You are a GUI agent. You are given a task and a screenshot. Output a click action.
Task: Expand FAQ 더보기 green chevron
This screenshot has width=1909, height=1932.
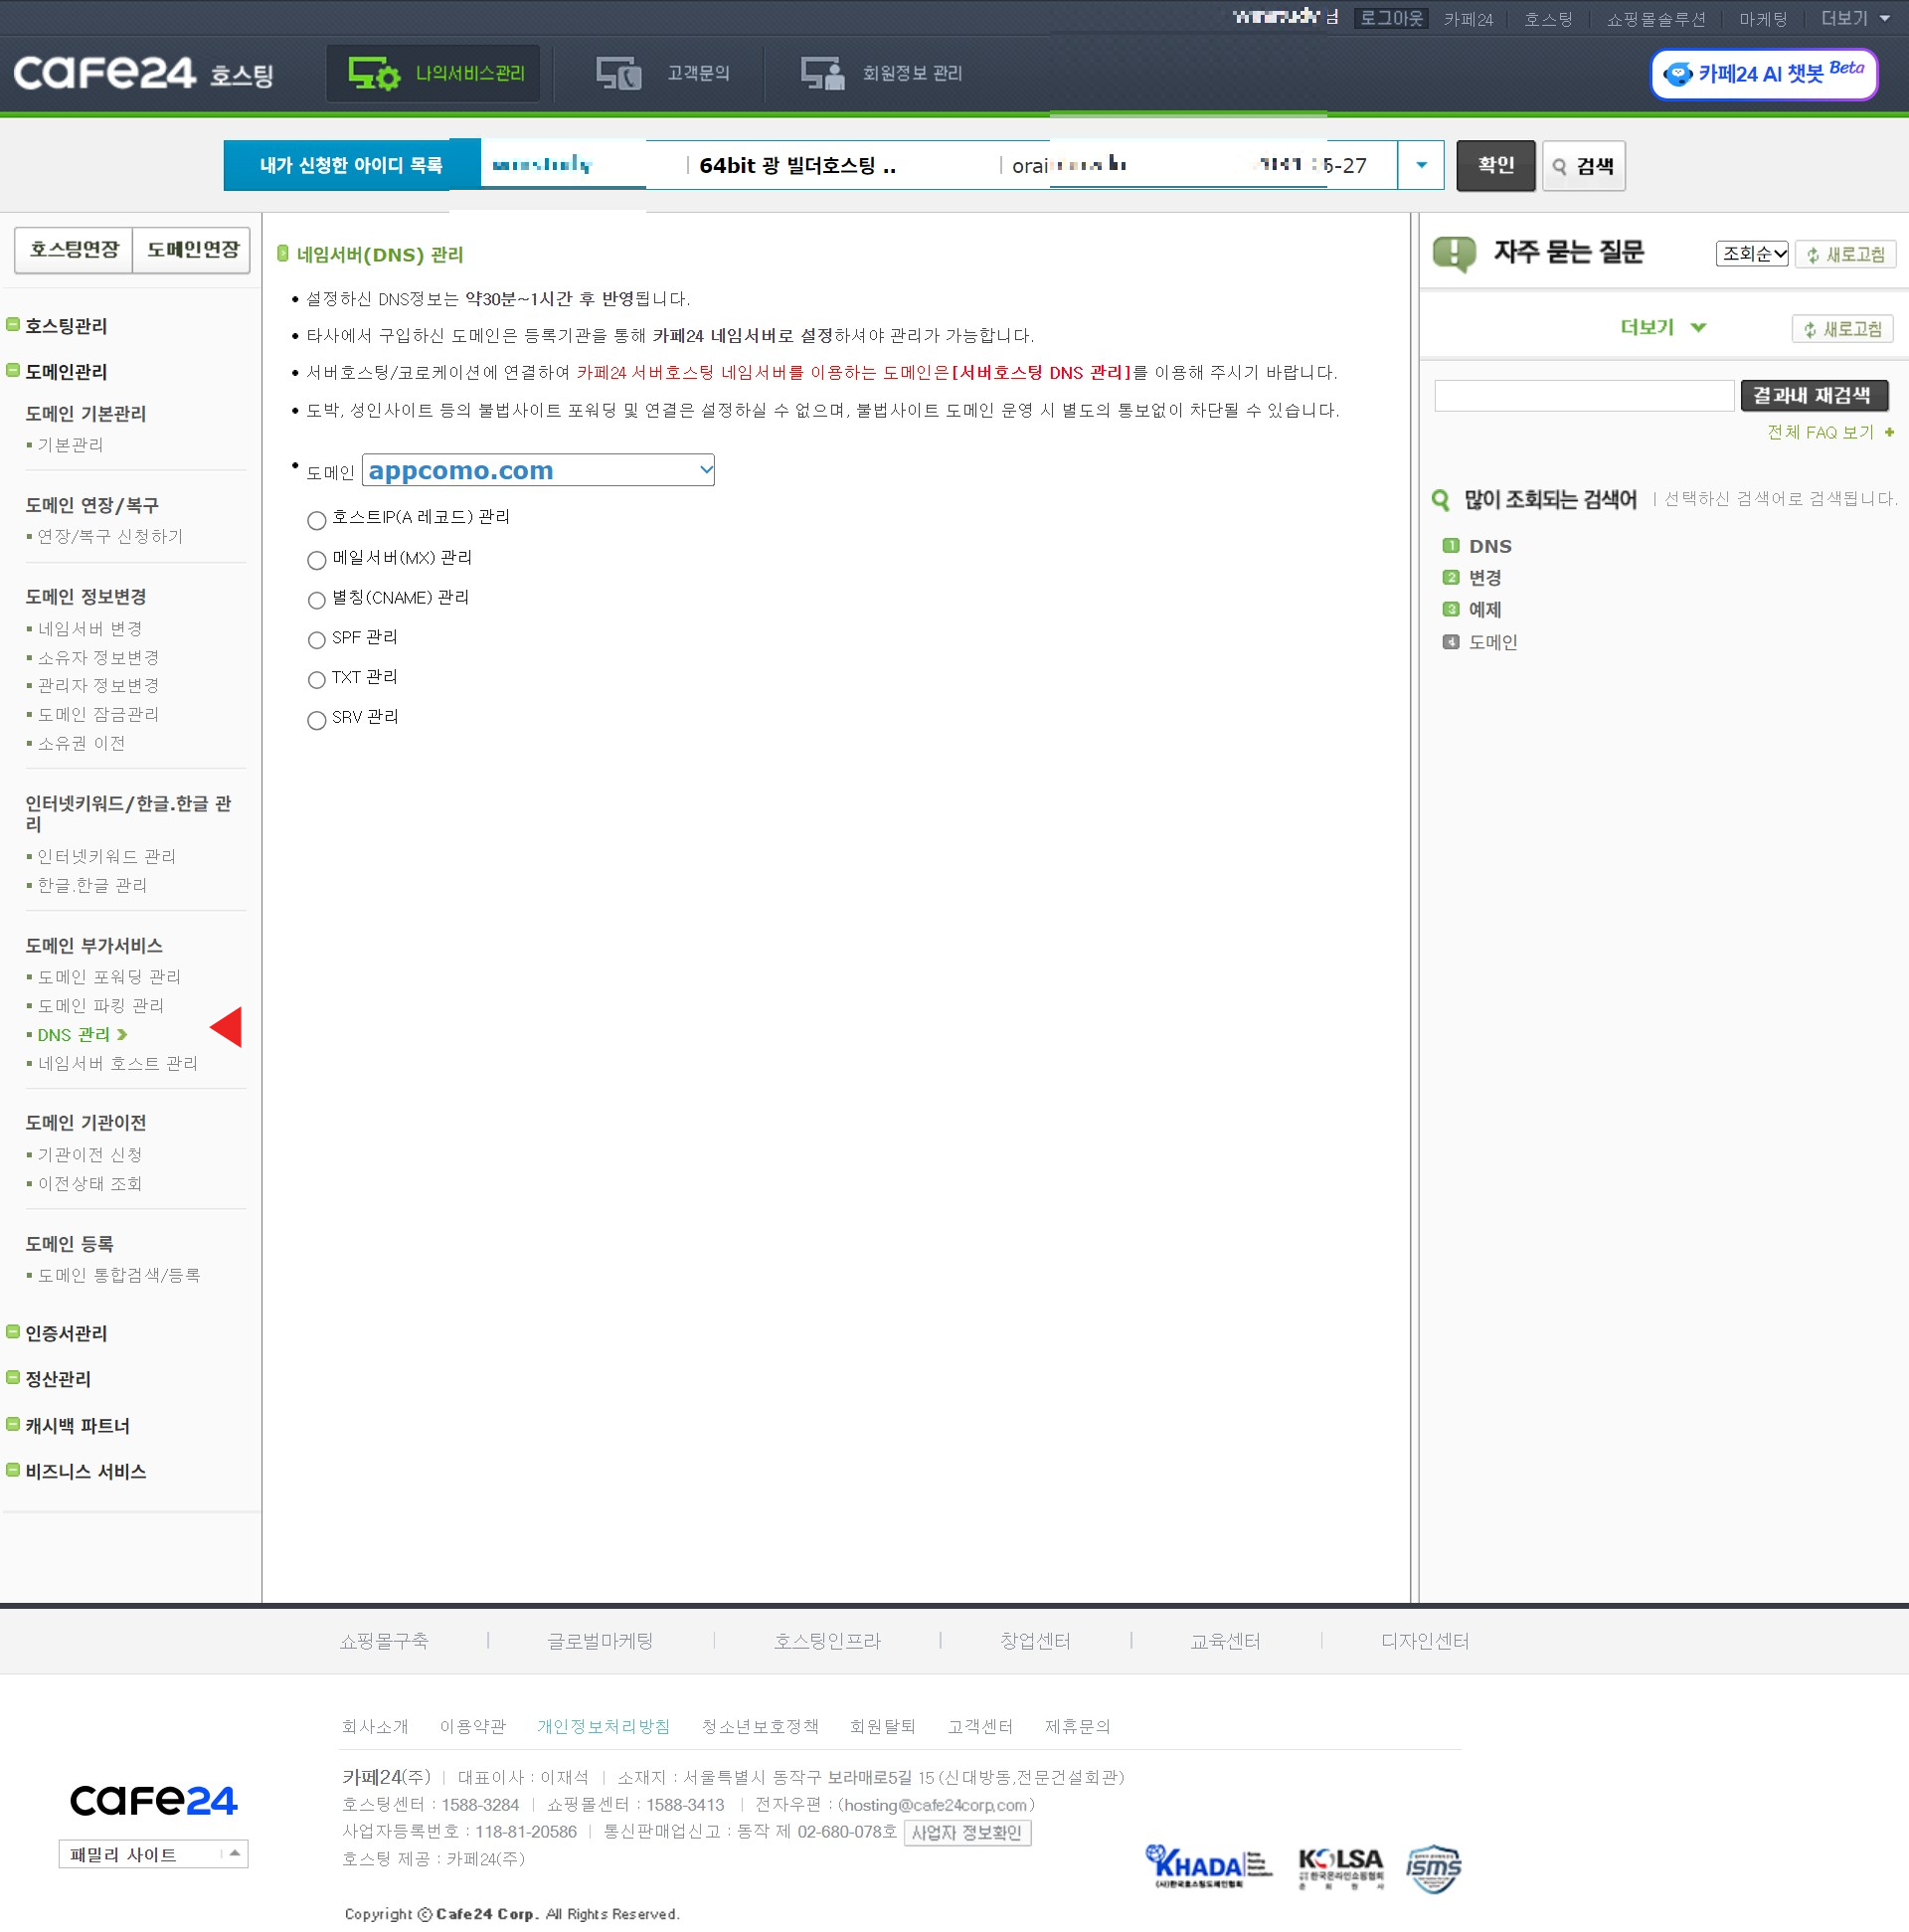tap(1698, 328)
